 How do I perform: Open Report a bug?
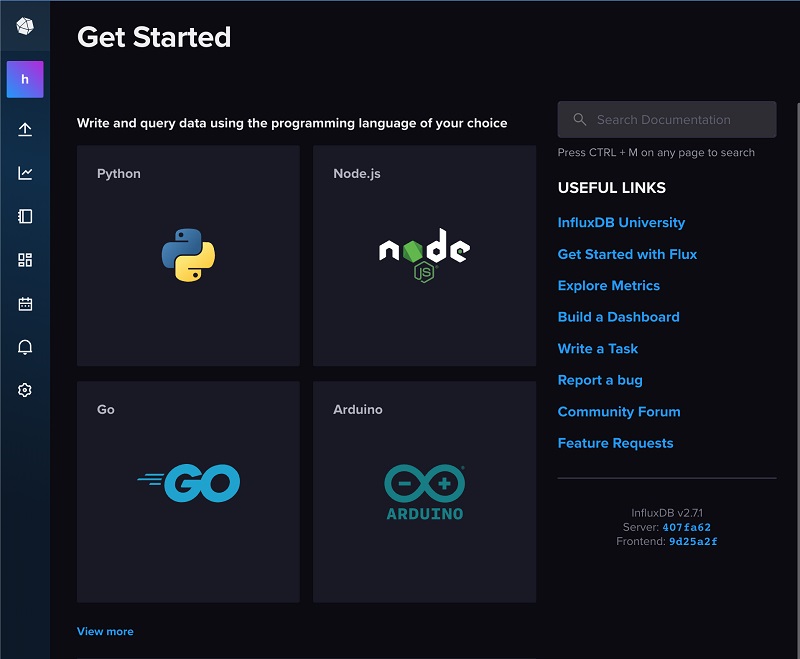pos(600,379)
